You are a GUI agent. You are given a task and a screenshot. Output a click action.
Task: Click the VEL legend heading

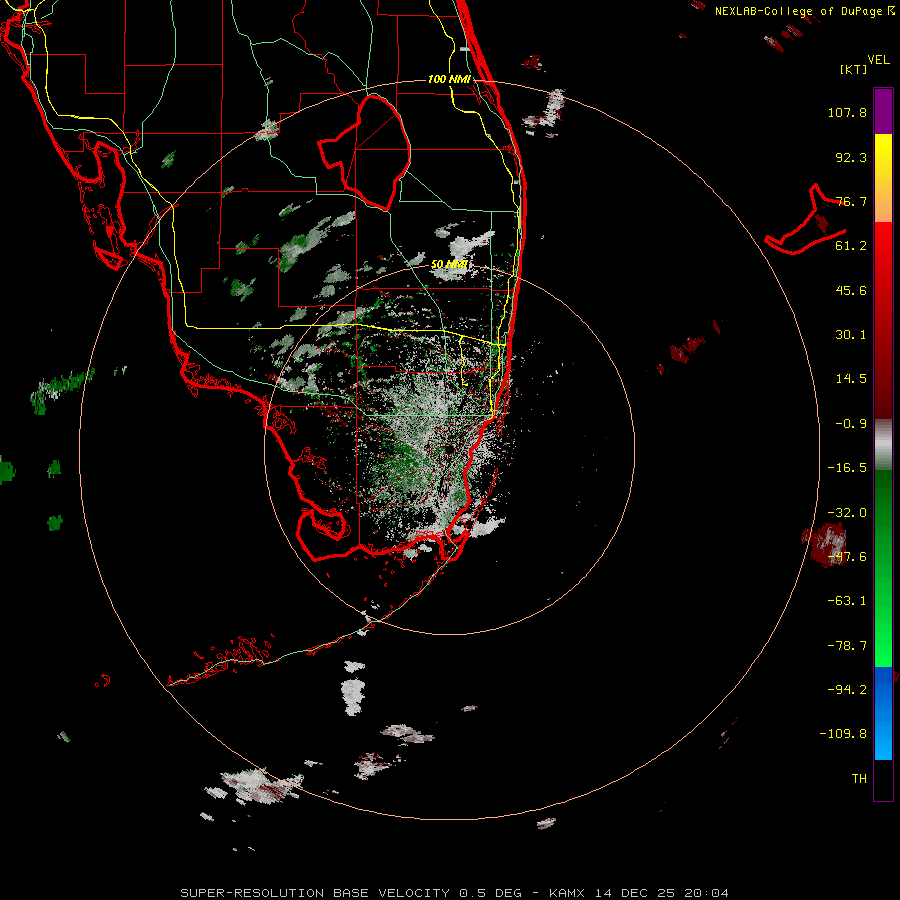click(x=878, y=60)
